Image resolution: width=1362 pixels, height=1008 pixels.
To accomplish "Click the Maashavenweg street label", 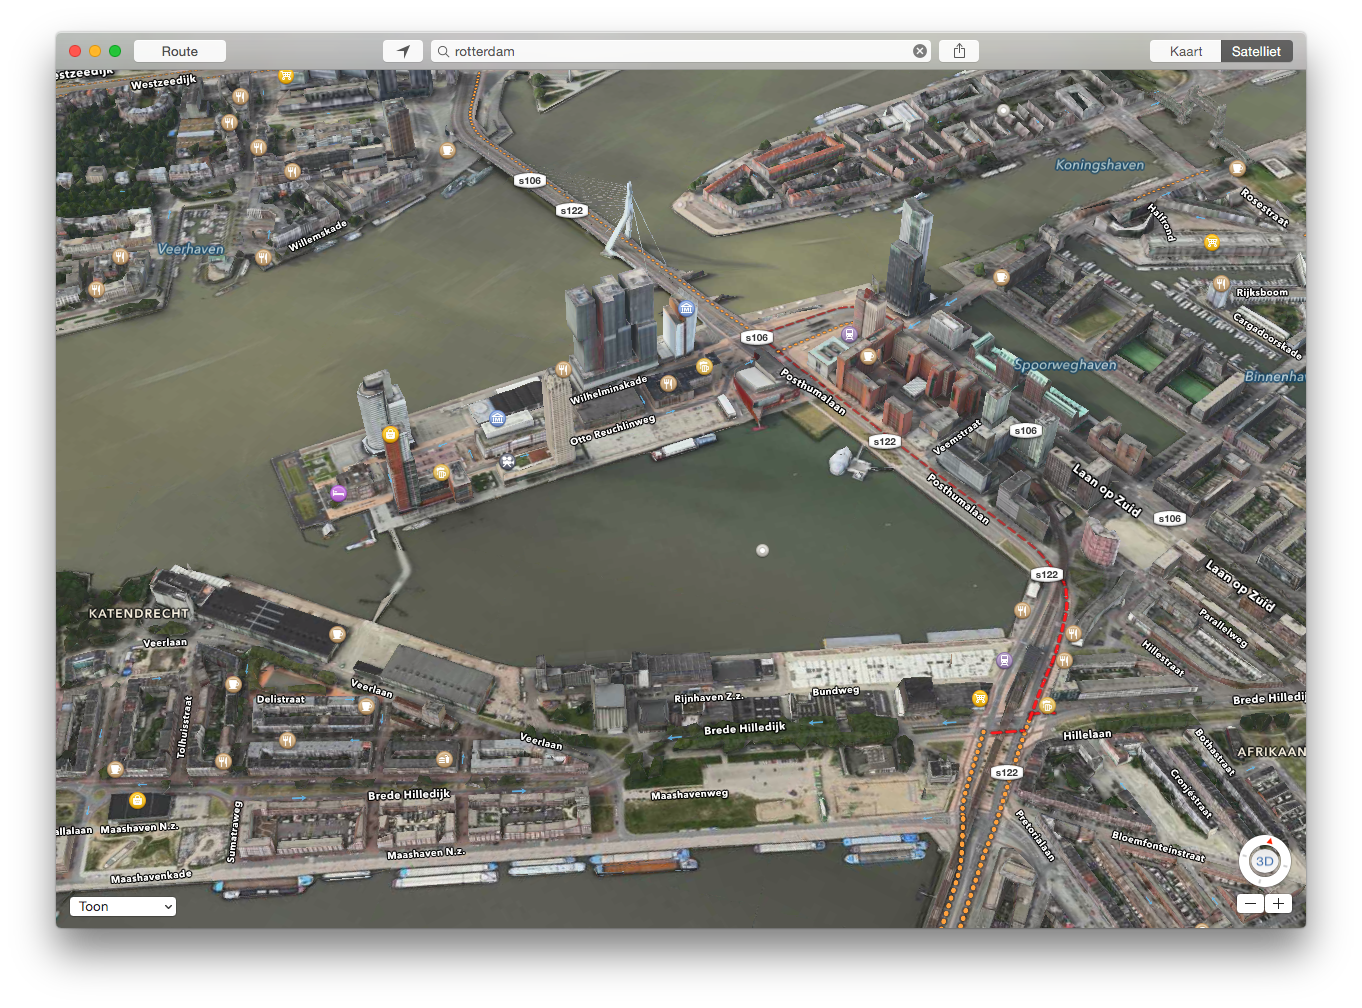I will point(690,795).
